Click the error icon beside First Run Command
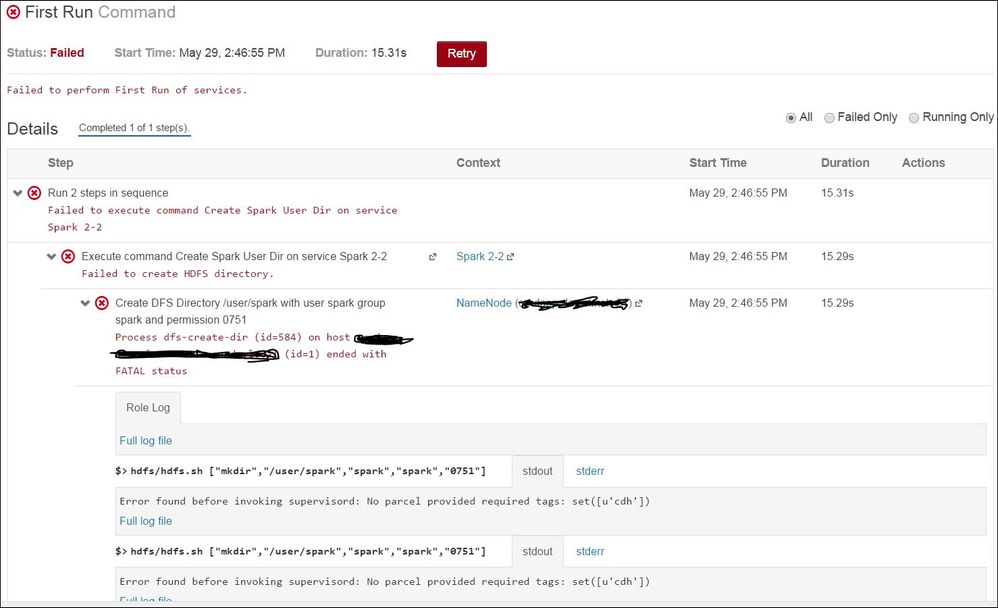This screenshot has height=608, width=998. [13, 13]
